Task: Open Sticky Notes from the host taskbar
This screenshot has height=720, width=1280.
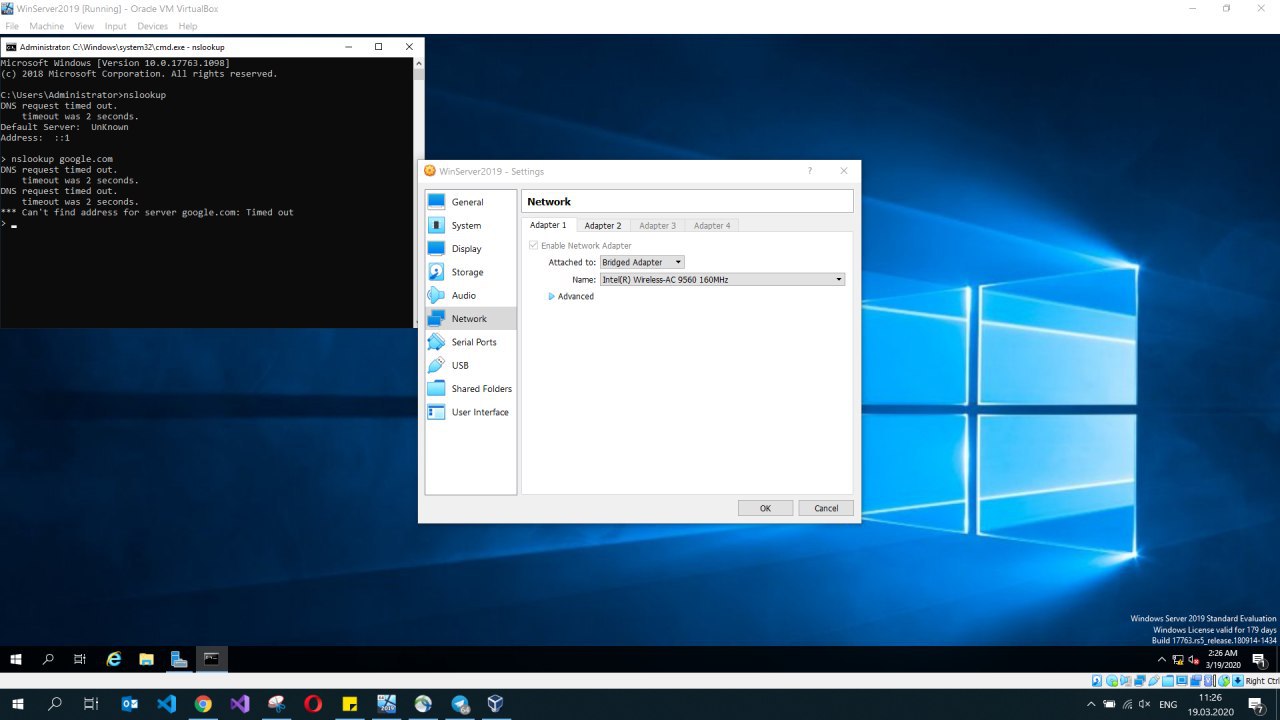Action: pos(349,704)
